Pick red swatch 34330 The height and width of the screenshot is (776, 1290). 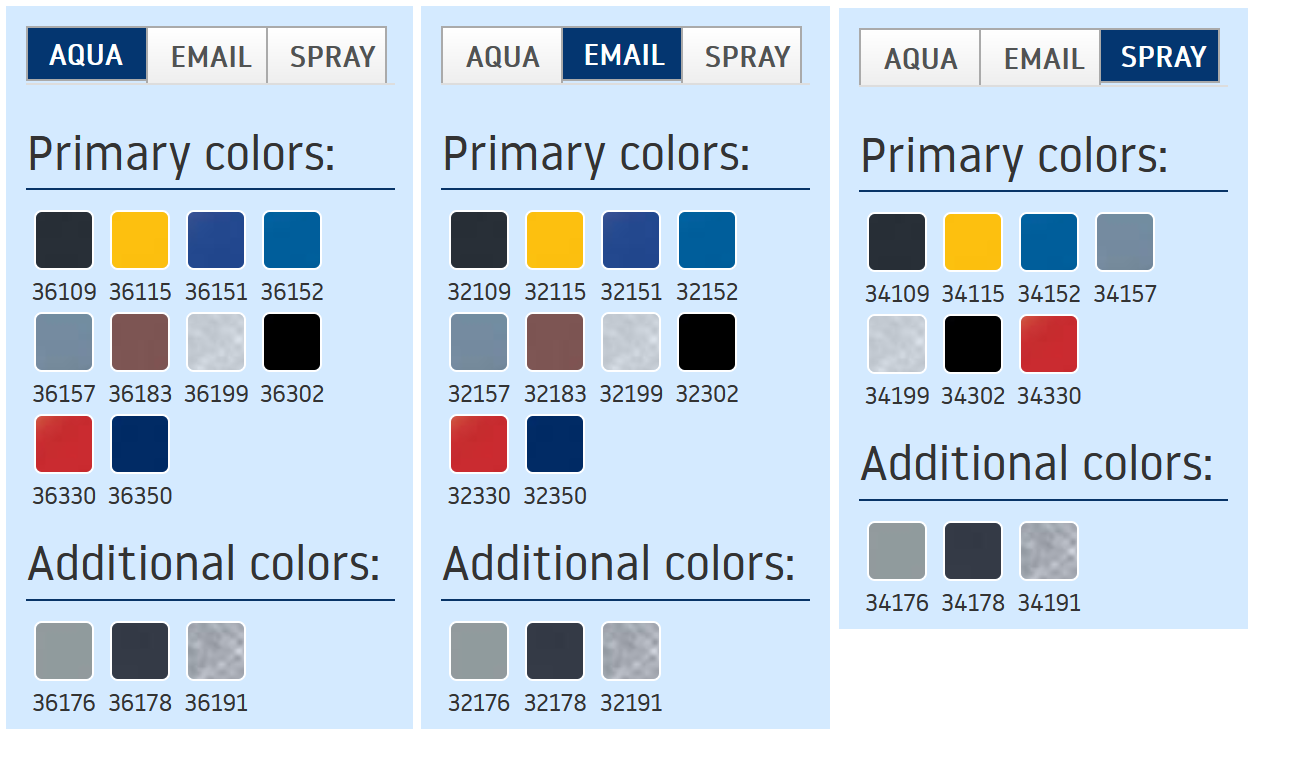[1049, 344]
